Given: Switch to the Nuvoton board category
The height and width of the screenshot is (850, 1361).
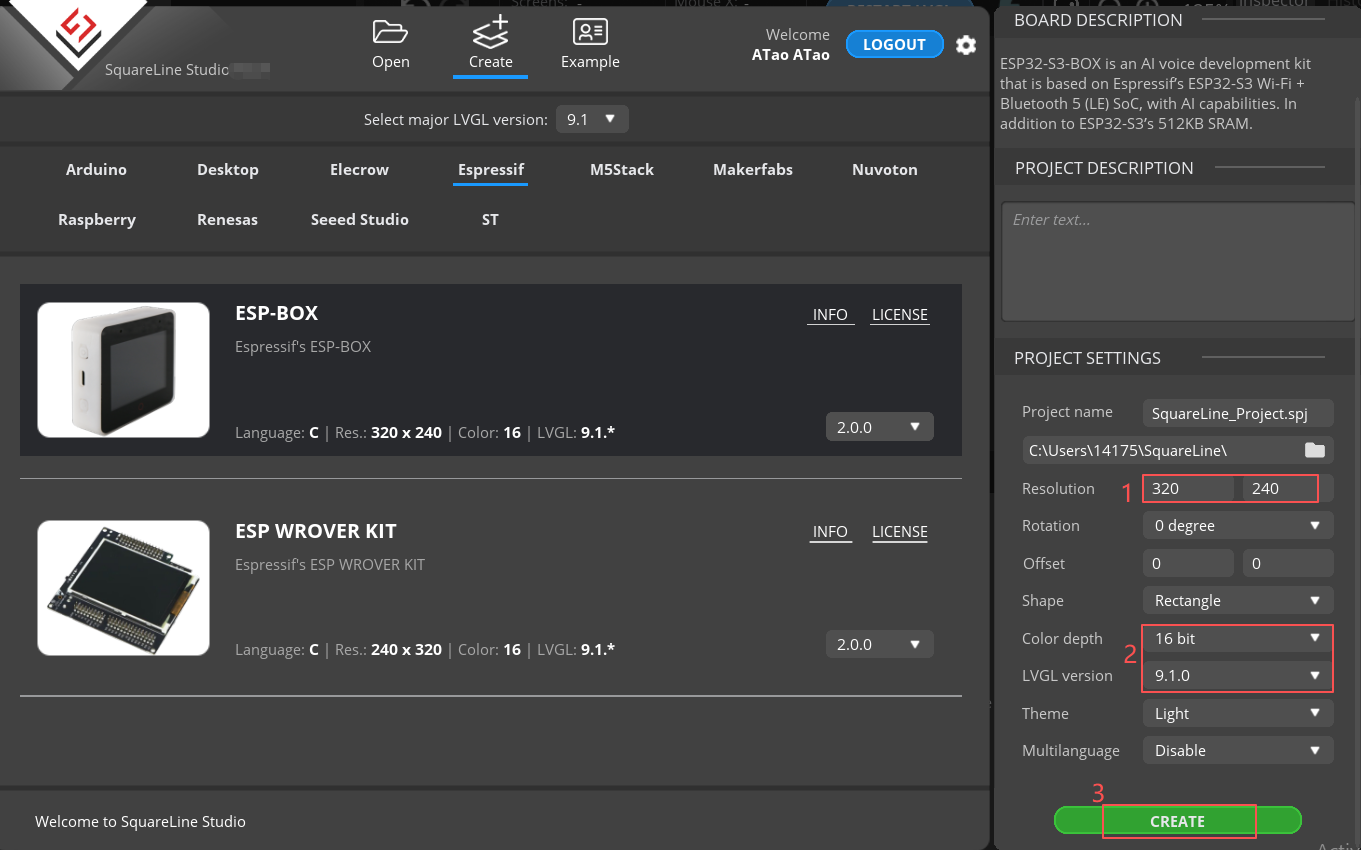Looking at the screenshot, I should pyautogui.click(x=885, y=170).
